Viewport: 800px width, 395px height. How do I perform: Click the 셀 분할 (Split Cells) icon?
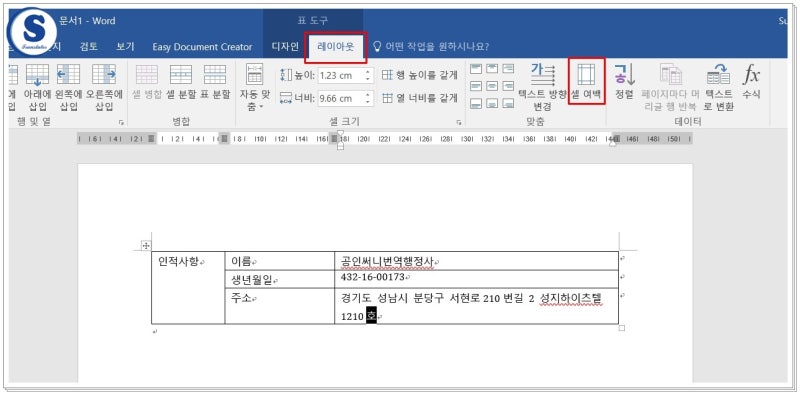[181, 75]
